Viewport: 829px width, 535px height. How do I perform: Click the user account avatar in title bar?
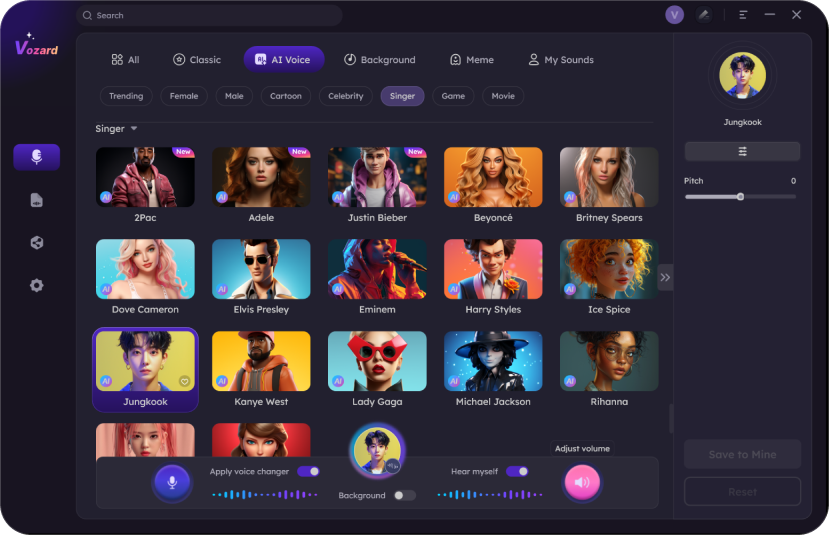point(674,15)
